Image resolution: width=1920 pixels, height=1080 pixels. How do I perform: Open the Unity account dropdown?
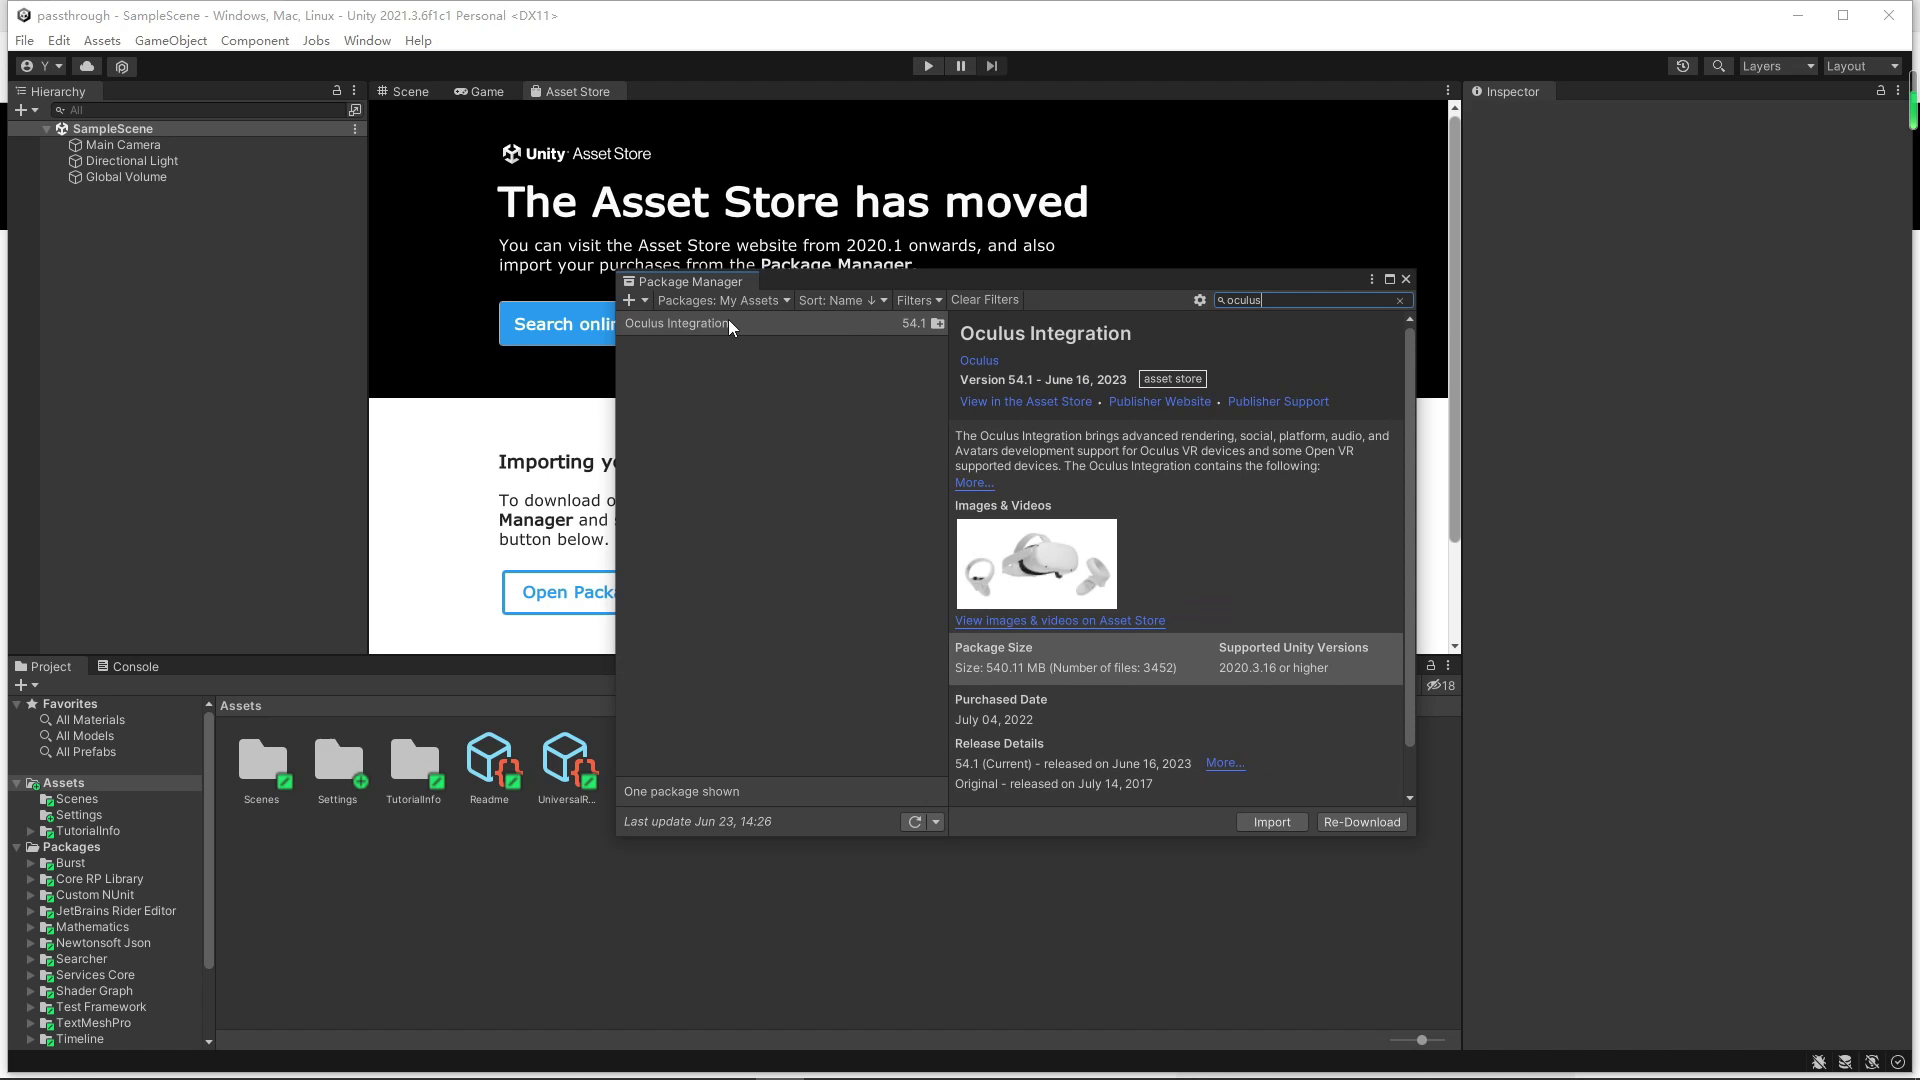(41, 66)
